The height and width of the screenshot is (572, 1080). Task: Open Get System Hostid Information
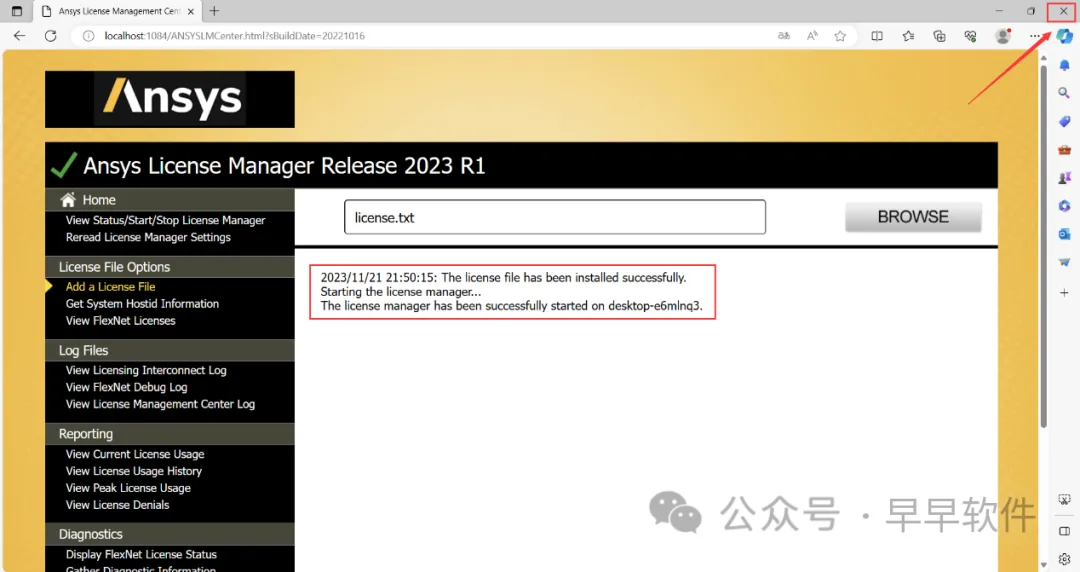point(142,304)
